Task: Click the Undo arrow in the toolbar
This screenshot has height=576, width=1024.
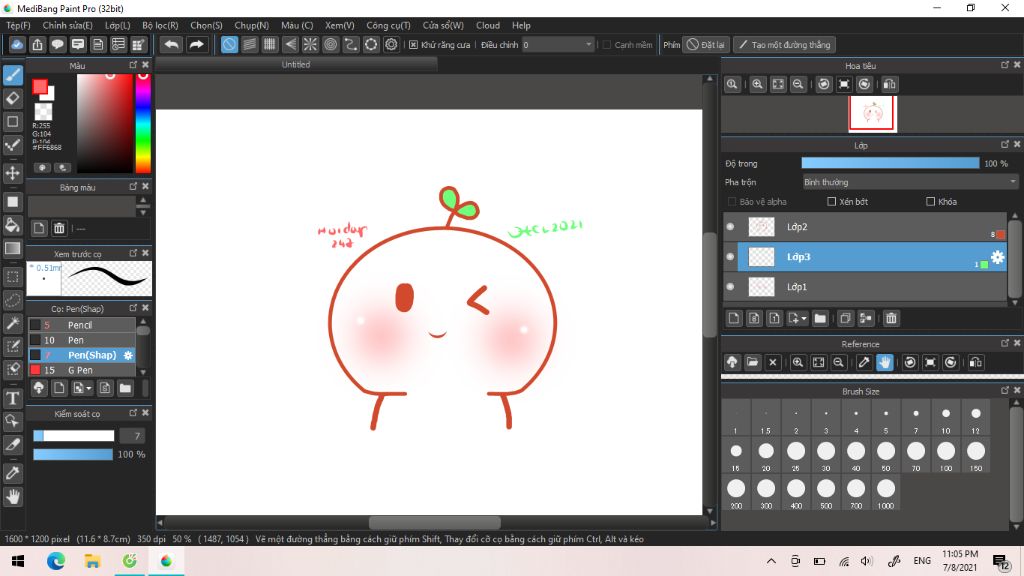Action: click(x=171, y=44)
